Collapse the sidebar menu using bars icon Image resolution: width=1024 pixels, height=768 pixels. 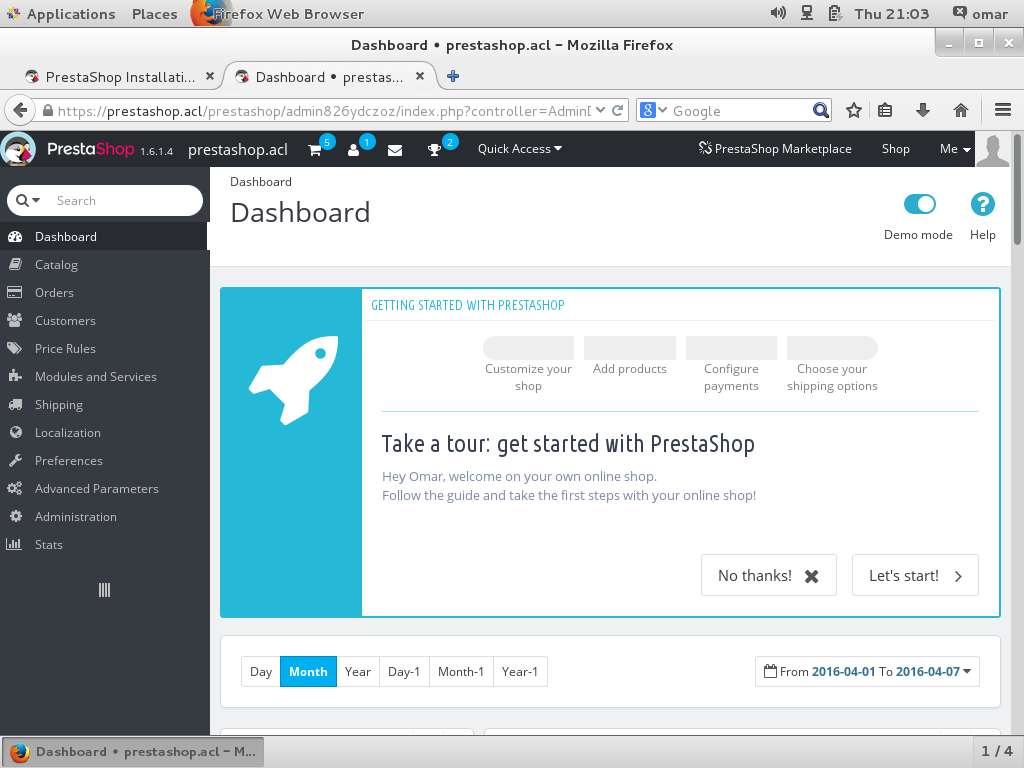point(104,590)
